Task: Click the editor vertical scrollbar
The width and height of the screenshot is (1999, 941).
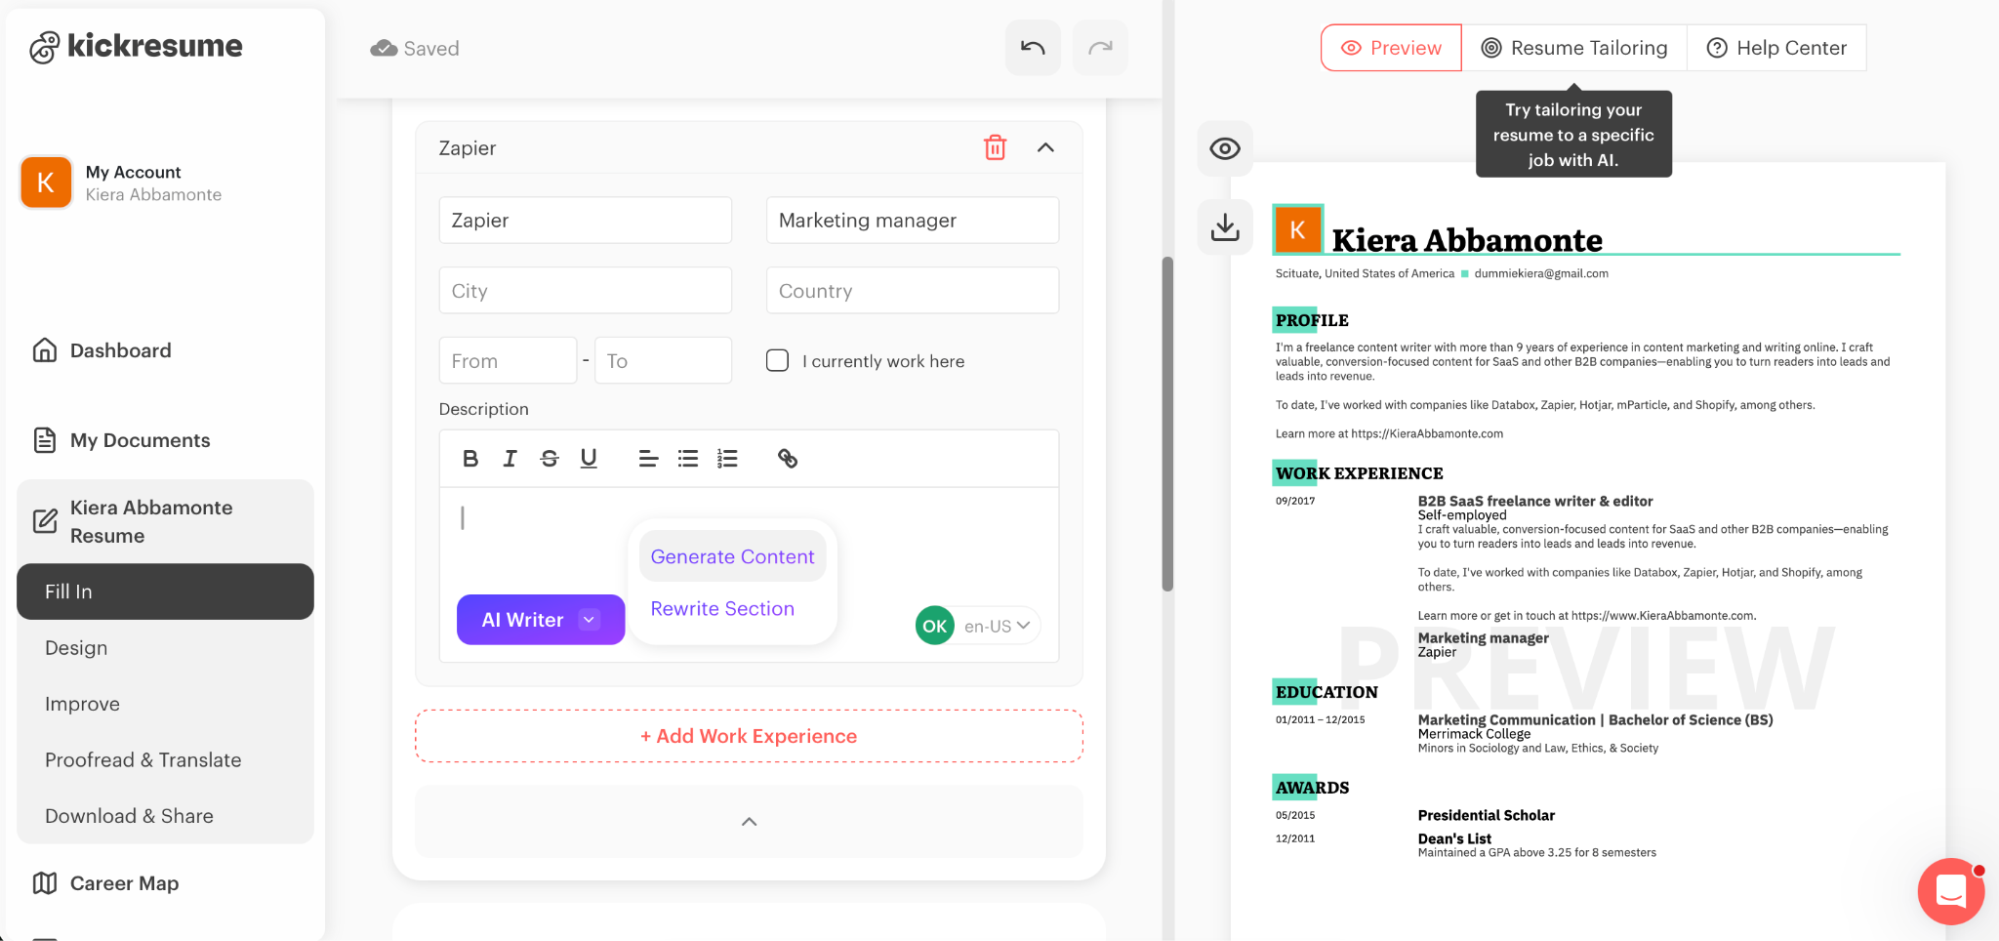Action: coord(1167,424)
